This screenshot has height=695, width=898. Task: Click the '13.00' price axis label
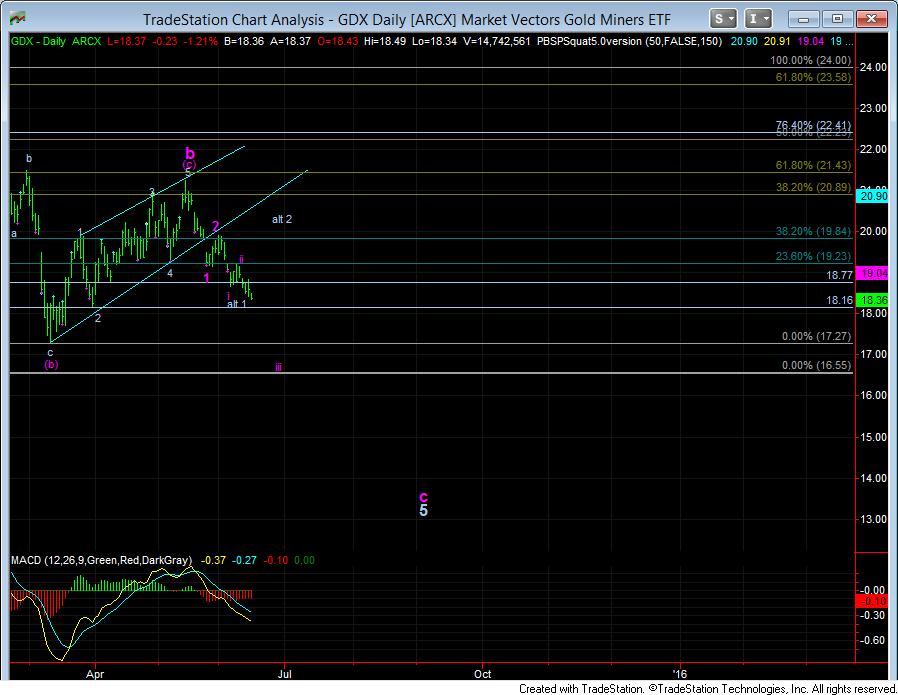(873, 519)
